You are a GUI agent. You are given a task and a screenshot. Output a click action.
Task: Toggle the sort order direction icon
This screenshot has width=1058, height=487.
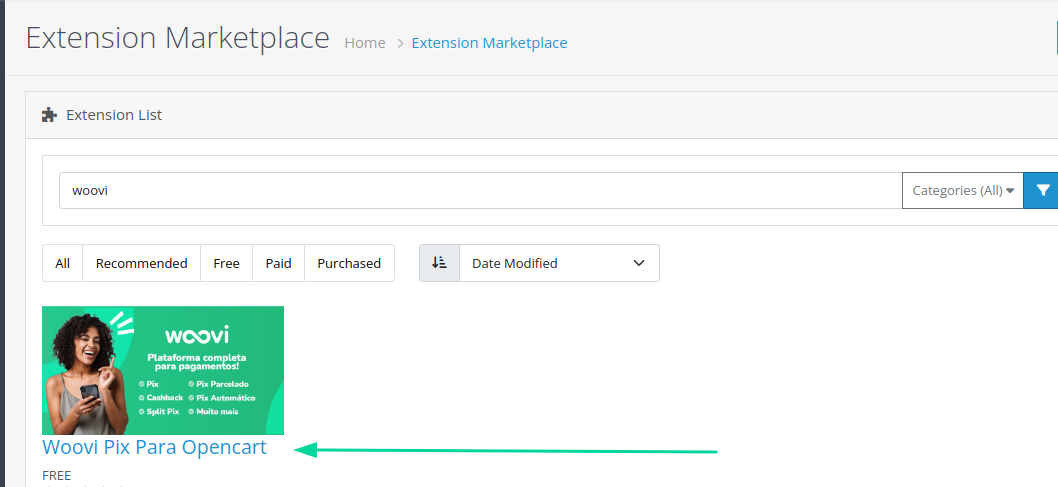point(439,263)
